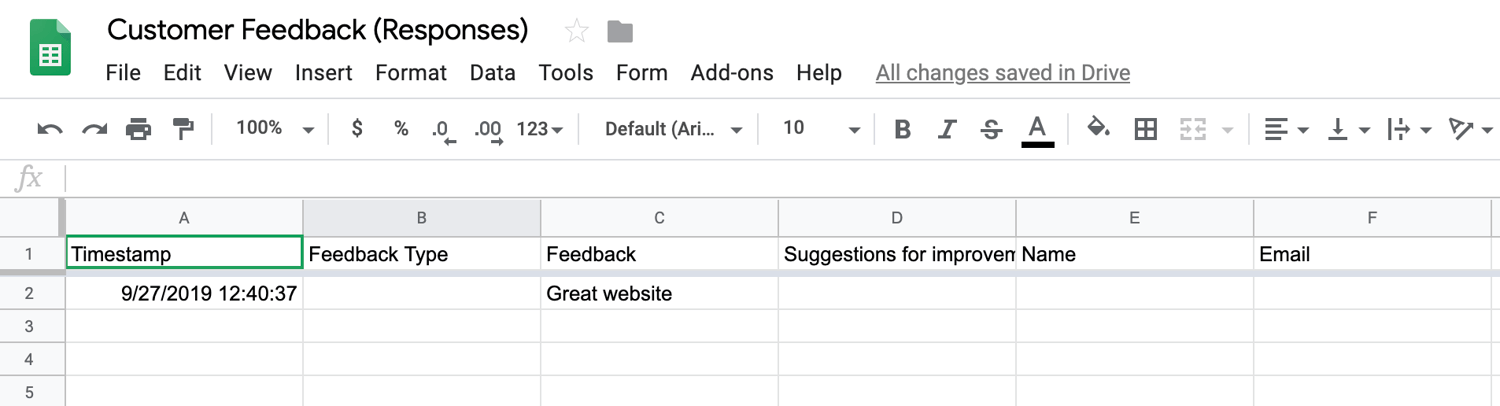Toggle italic formatting
This screenshot has height=406, width=1500.
point(946,129)
